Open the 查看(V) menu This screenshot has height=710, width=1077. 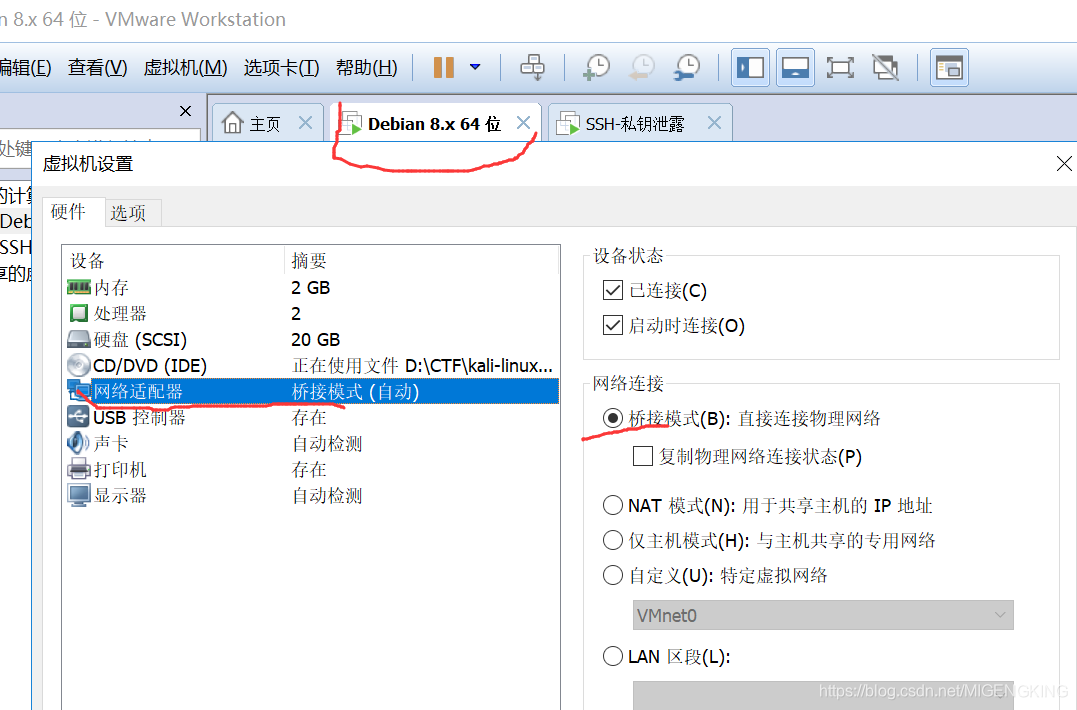coord(98,67)
